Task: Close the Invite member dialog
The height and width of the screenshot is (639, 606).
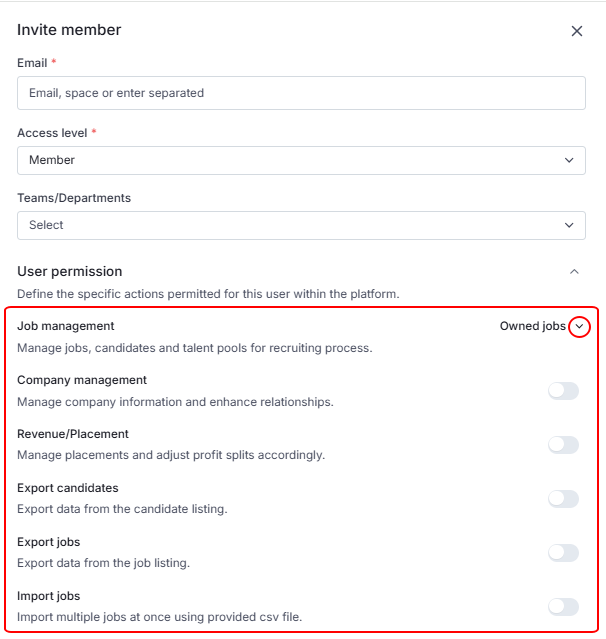Action: [577, 31]
